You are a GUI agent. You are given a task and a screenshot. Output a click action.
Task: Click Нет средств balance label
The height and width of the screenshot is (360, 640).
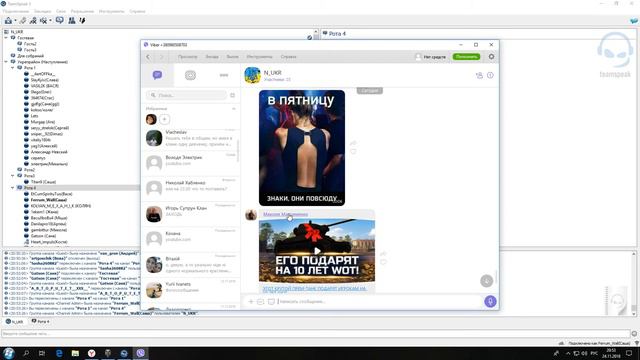point(434,57)
